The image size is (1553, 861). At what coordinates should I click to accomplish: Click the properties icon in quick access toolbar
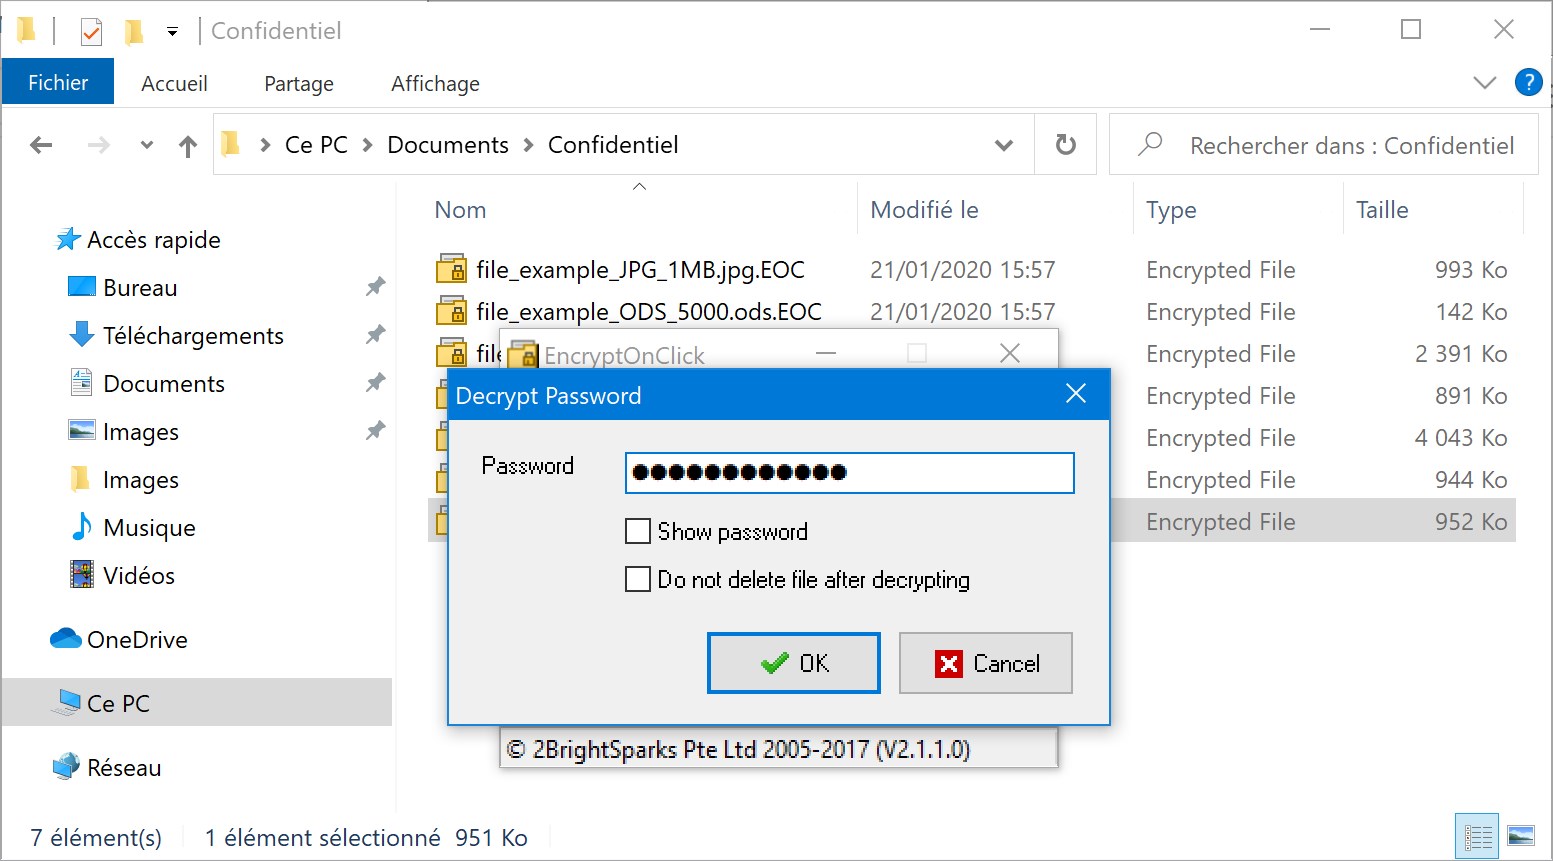pyautogui.click(x=91, y=32)
